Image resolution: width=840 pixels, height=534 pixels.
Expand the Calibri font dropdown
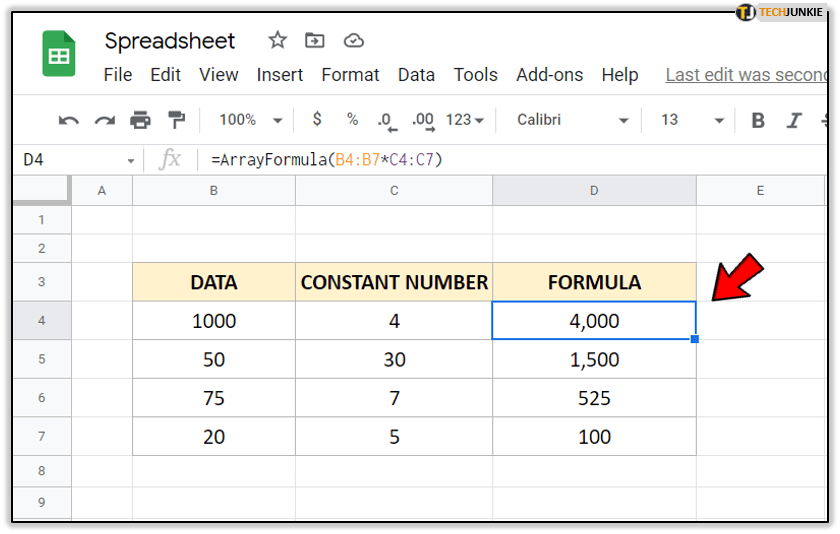[572, 120]
